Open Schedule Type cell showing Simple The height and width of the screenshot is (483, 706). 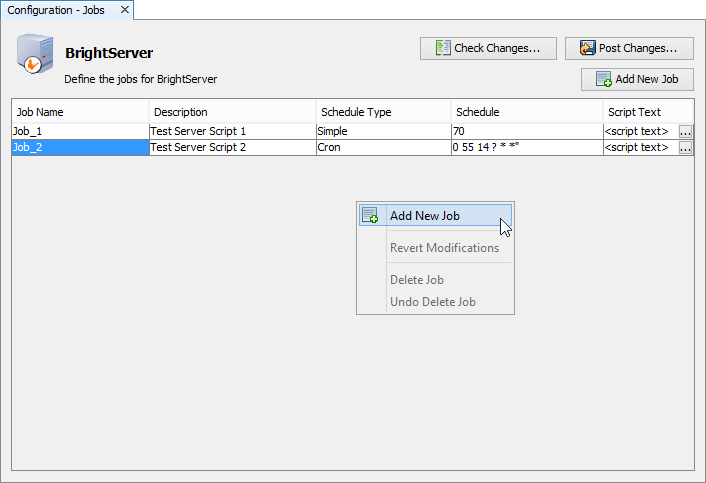point(382,132)
